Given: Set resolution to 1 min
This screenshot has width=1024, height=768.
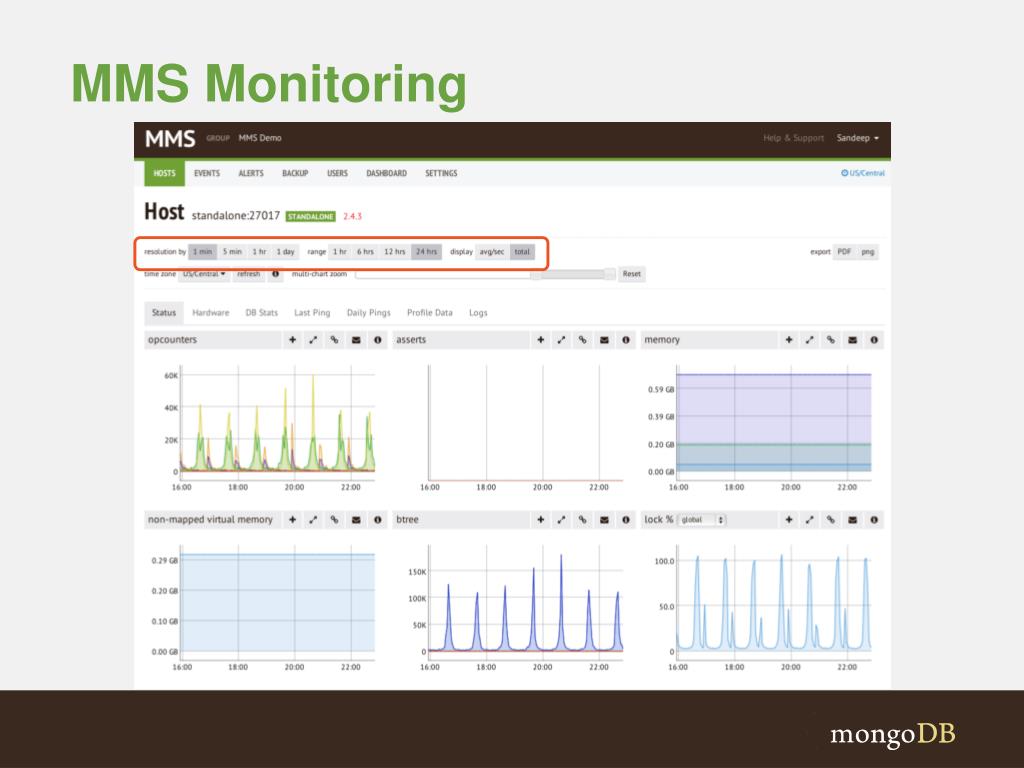Looking at the screenshot, I should [202, 252].
